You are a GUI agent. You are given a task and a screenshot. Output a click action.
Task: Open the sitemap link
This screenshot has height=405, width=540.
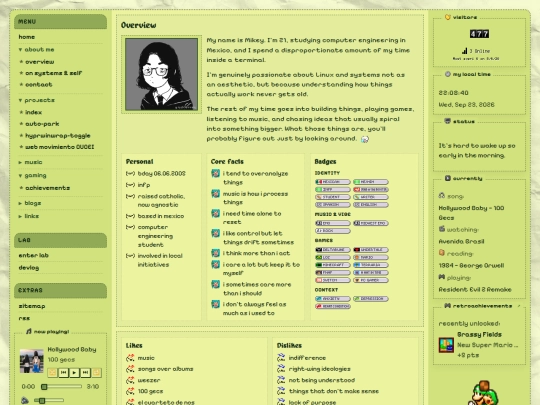tap(32, 306)
